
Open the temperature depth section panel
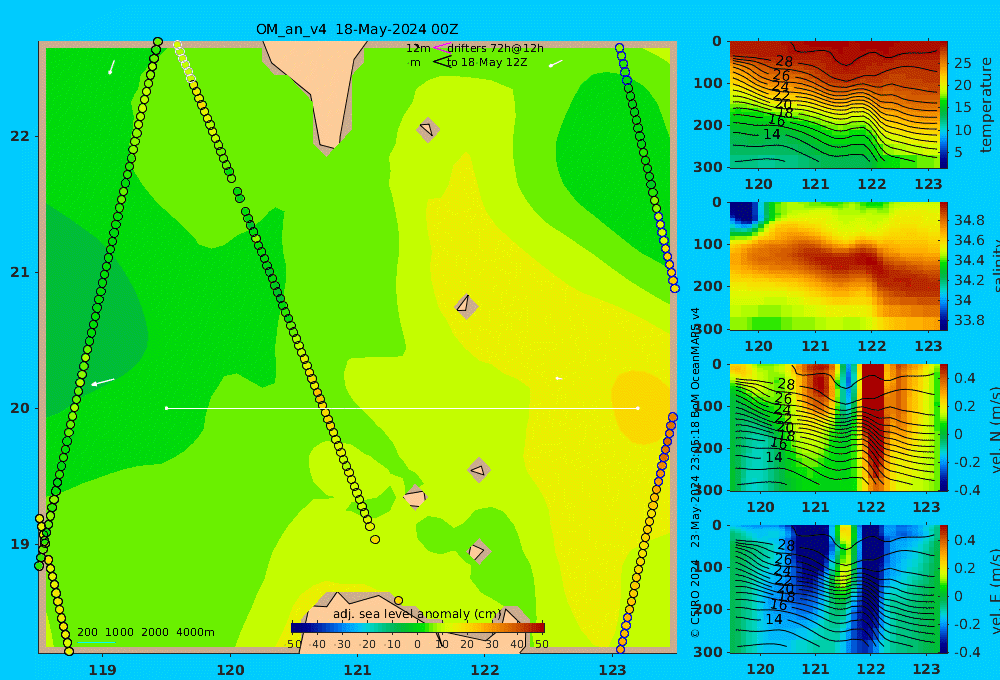tap(834, 105)
